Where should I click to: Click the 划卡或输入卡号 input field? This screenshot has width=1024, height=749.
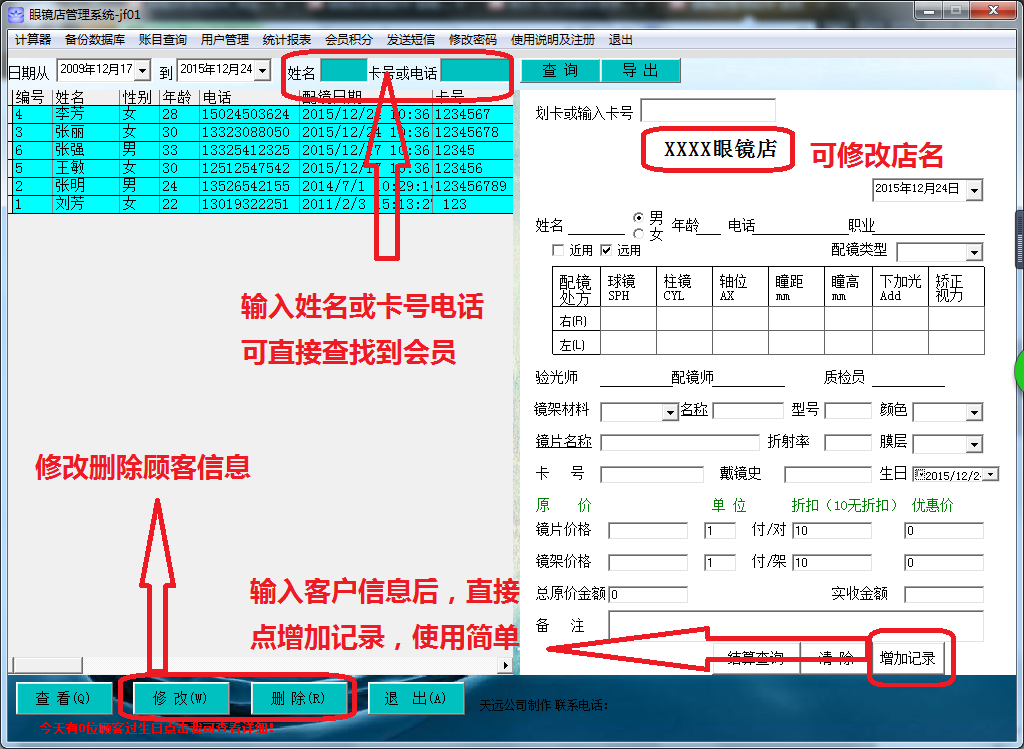point(707,111)
